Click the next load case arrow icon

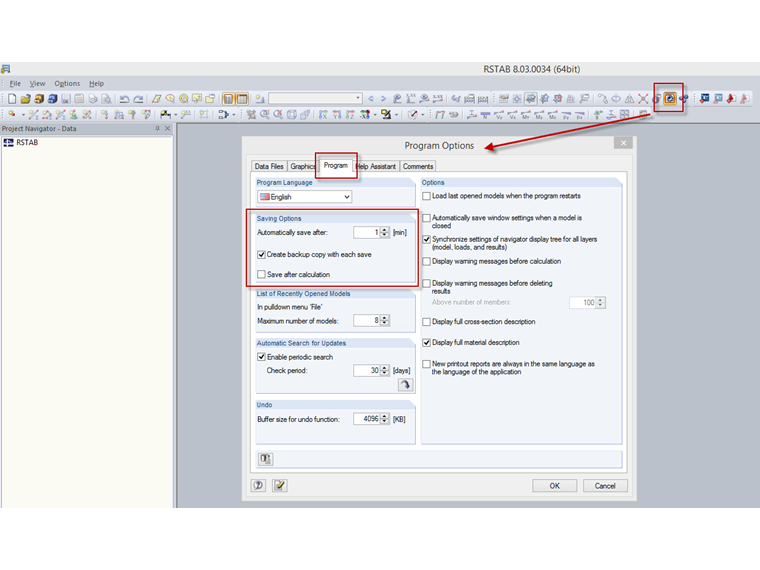click(383, 99)
